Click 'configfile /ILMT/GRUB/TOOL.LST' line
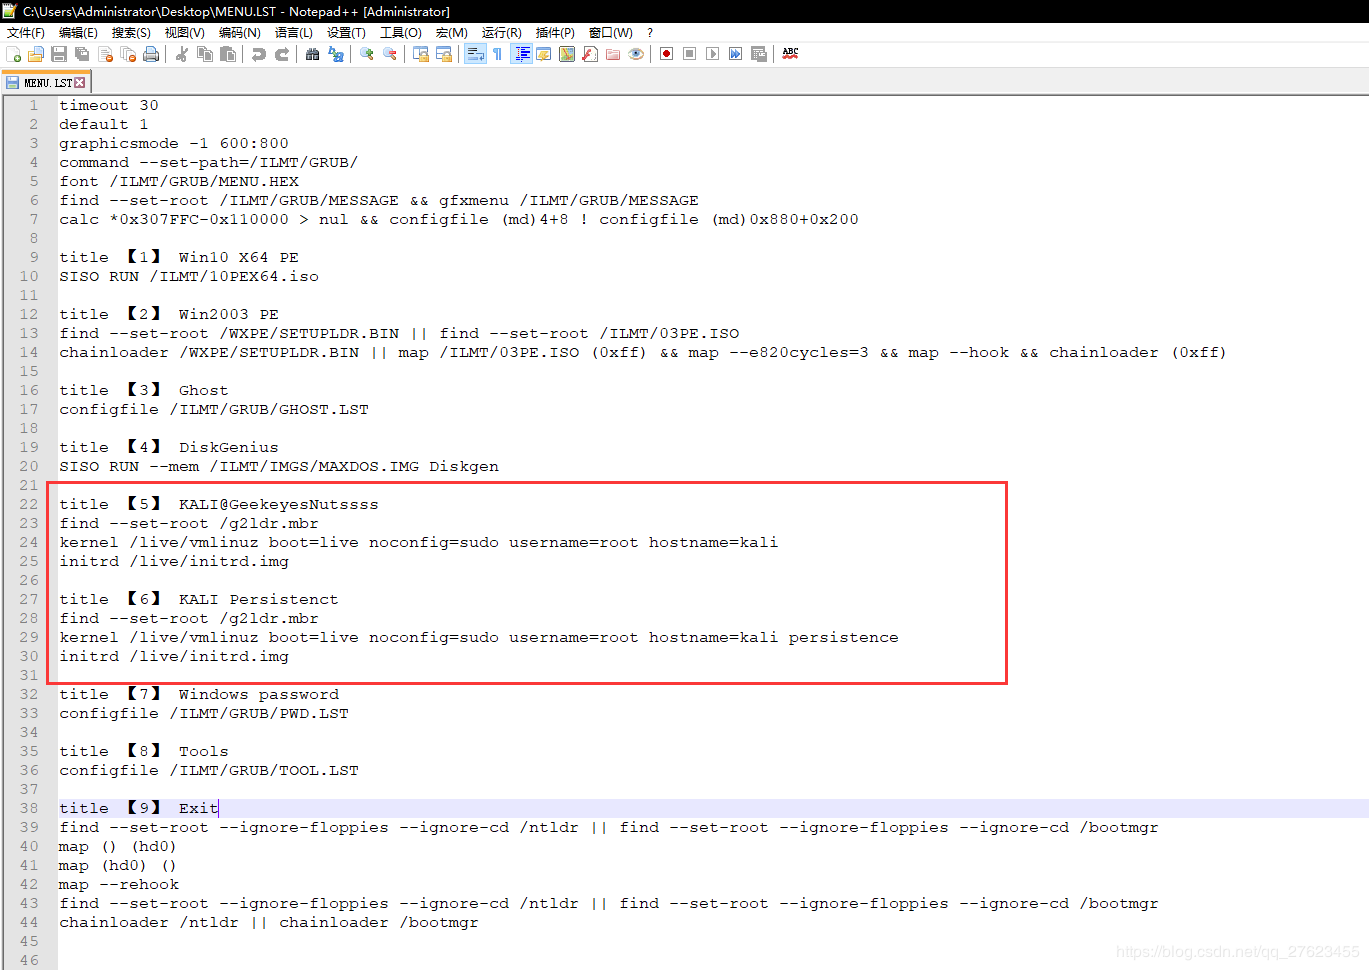The height and width of the screenshot is (970, 1369). (x=209, y=770)
